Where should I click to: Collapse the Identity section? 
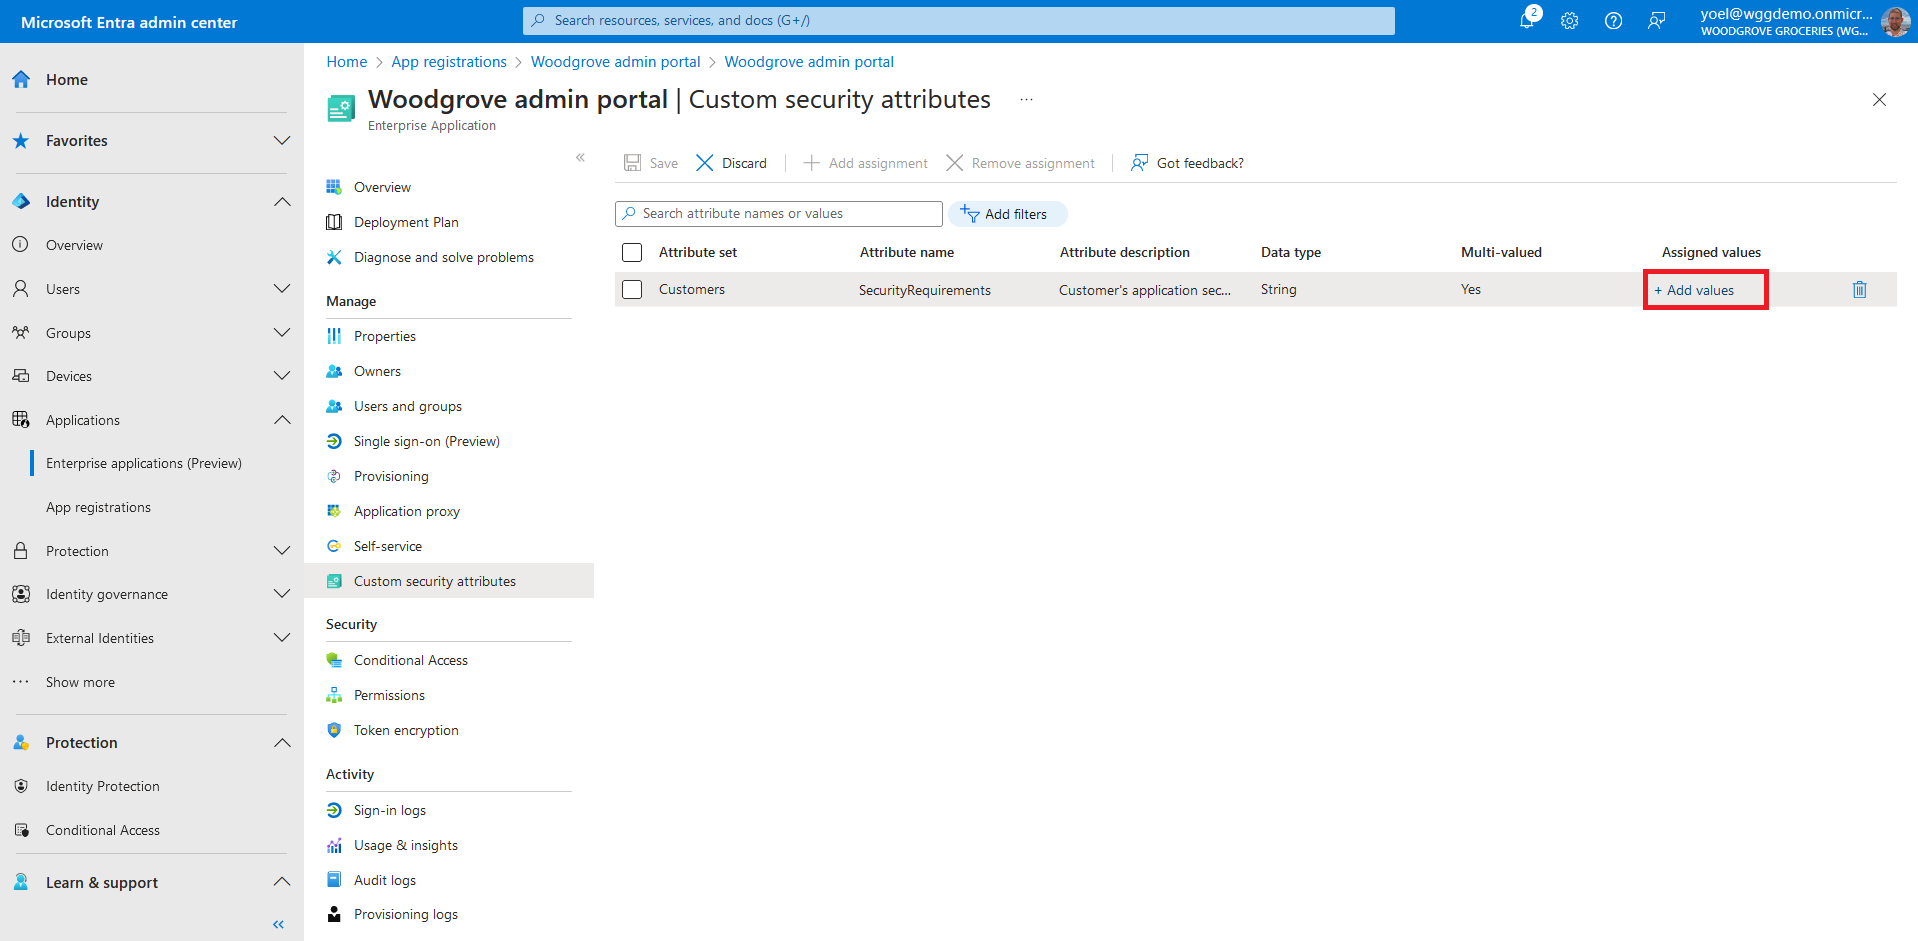[282, 202]
